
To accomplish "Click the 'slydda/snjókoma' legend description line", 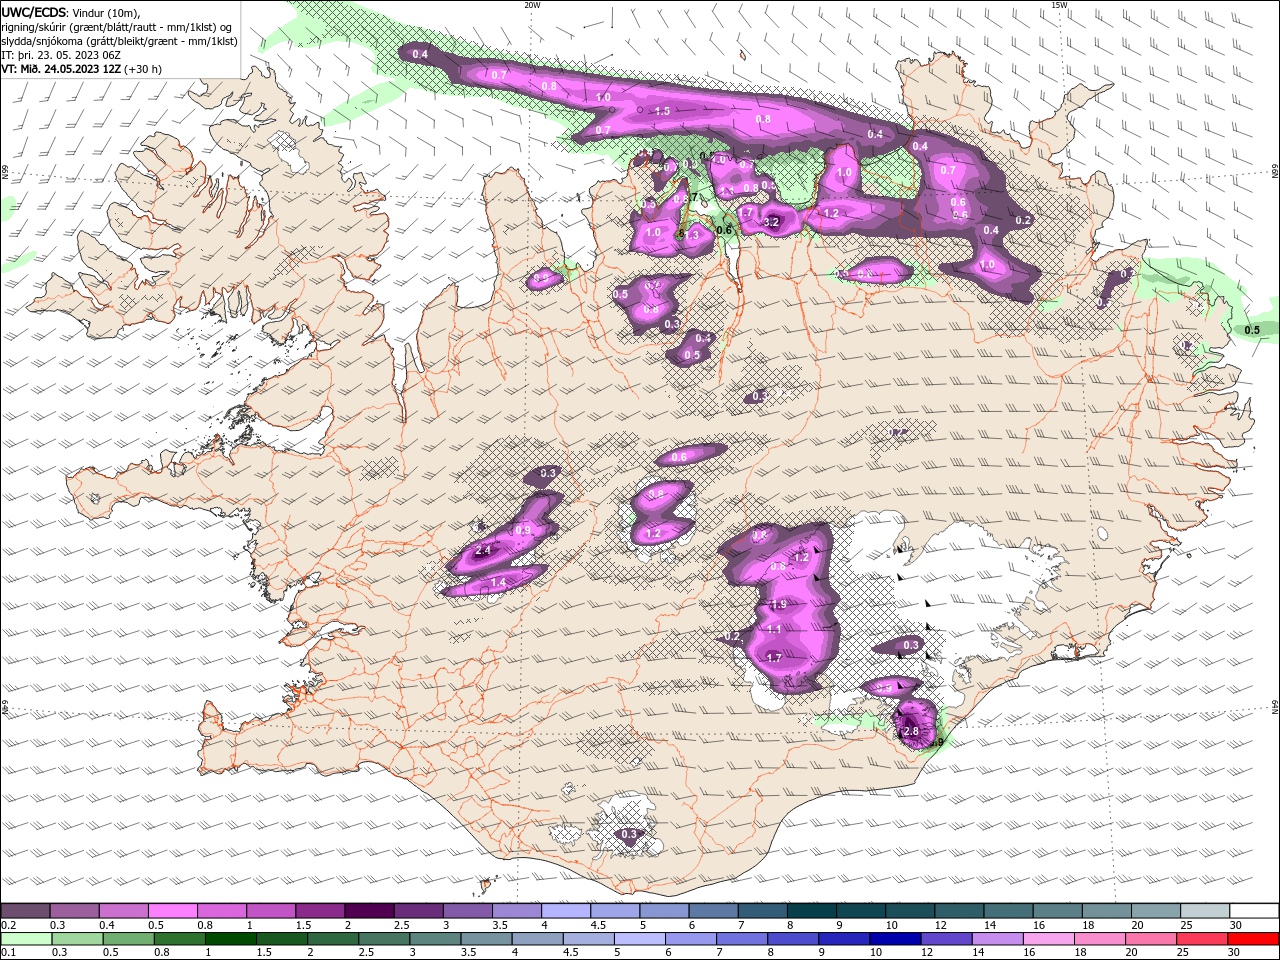I will tap(119, 41).
